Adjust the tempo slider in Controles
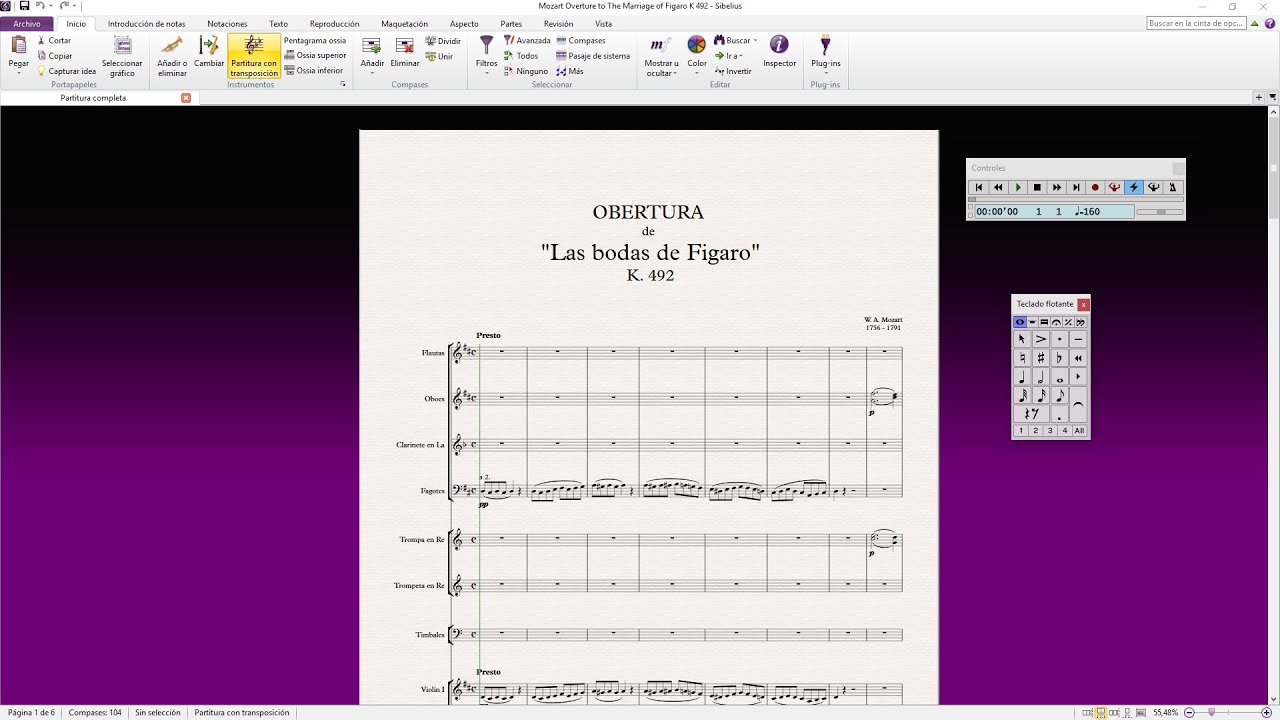Viewport: 1280px width, 720px height. pos(1160,212)
